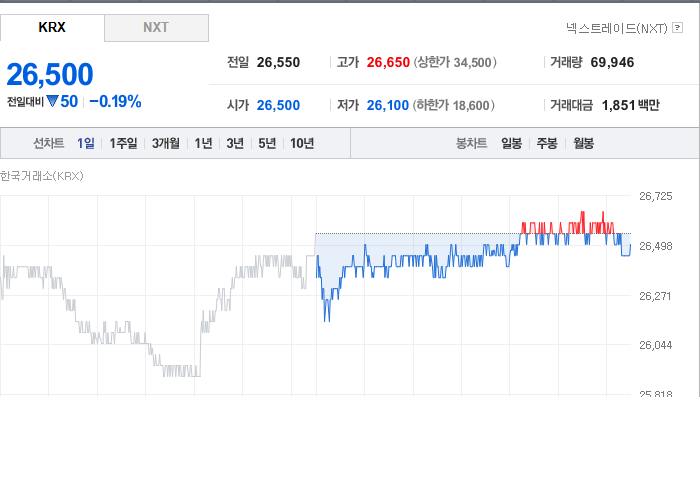Image resolution: width=700 pixels, height=490 pixels.
Task: Select the 3년 line chart period
Action: [235, 143]
